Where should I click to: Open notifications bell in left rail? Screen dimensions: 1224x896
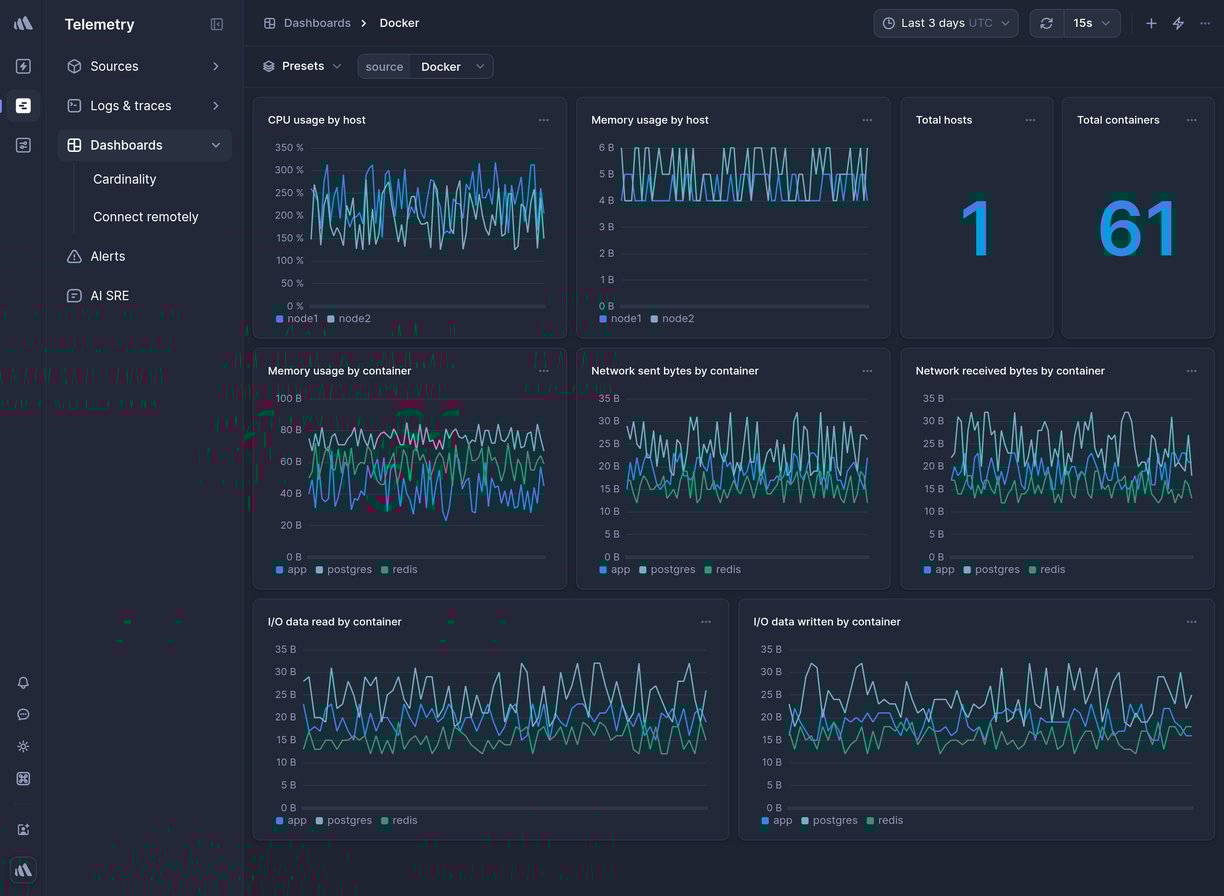tap(23, 683)
